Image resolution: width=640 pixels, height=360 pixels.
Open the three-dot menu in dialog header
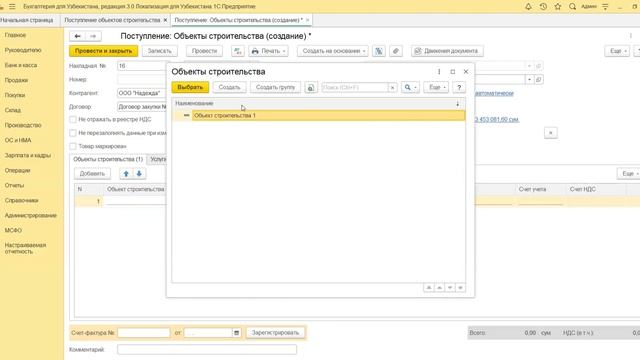tap(439, 72)
